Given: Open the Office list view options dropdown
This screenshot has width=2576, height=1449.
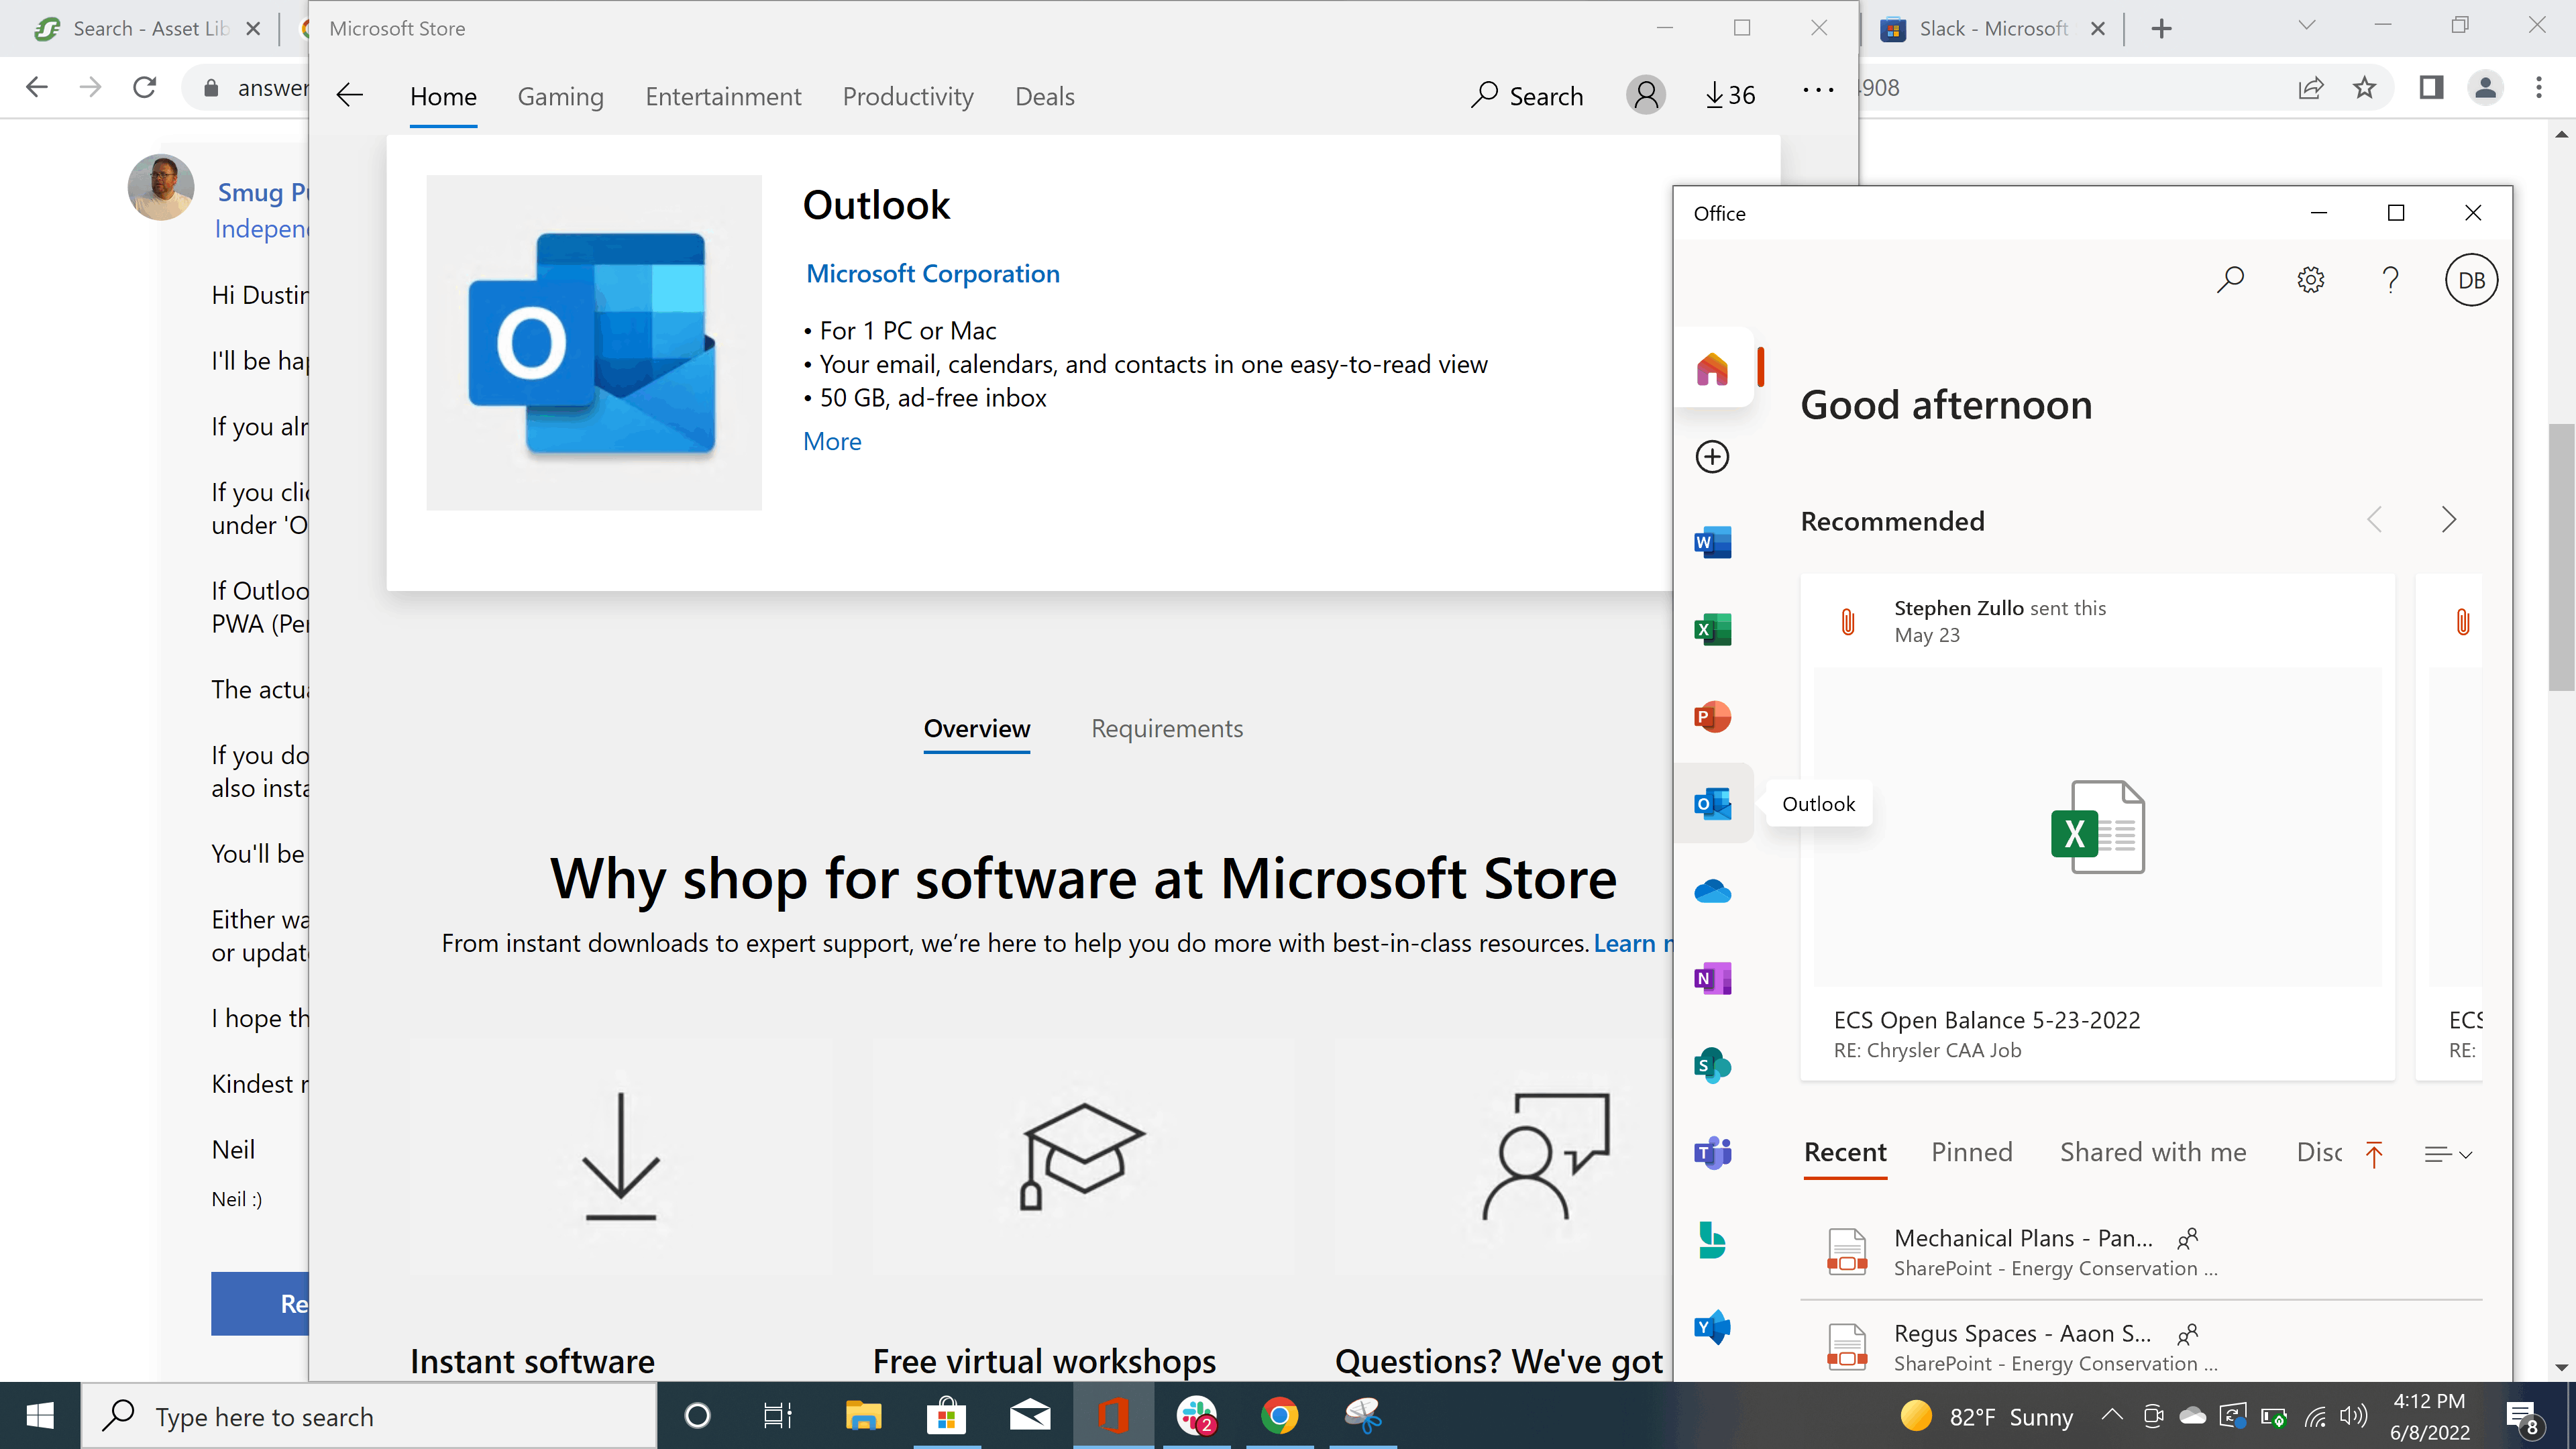Looking at the screenshot, I should (2448, 1154).
